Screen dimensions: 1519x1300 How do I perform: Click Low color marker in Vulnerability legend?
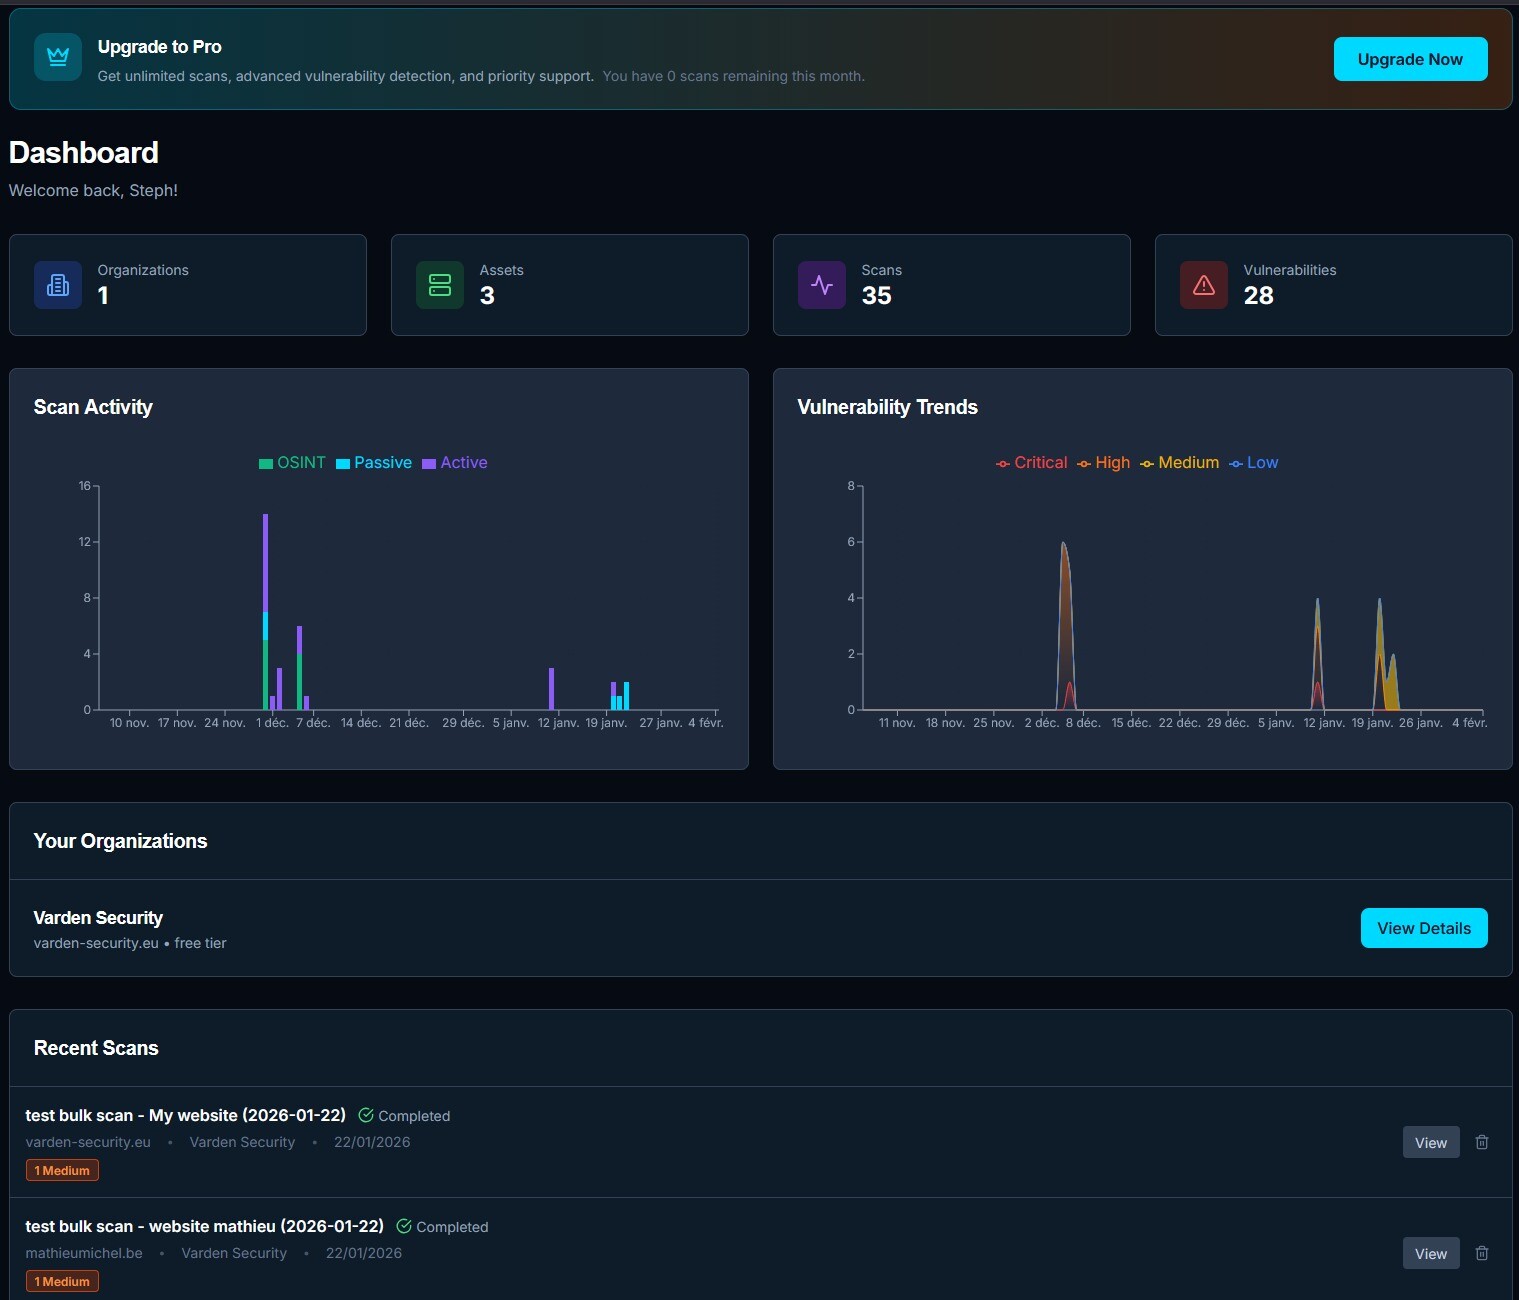[x=1236, y=463]
